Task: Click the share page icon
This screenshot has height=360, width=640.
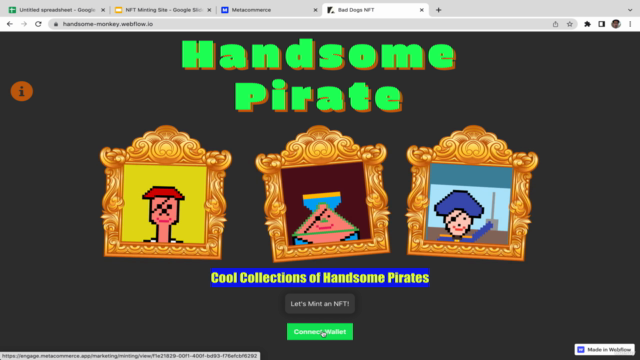Action: click(x=556, y=24)
